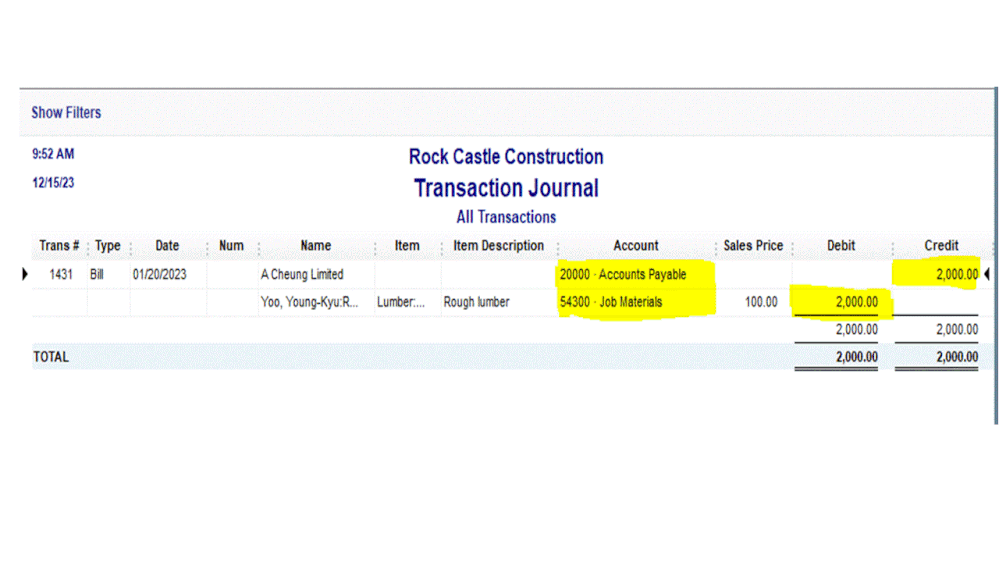Select the Num column header
Screen dimensions: 999x562
tap(231, 246)
